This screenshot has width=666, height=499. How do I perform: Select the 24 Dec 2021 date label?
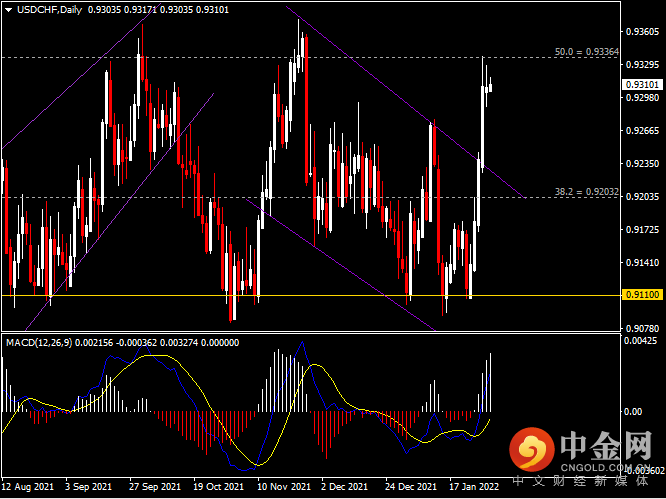coord(411,486)
